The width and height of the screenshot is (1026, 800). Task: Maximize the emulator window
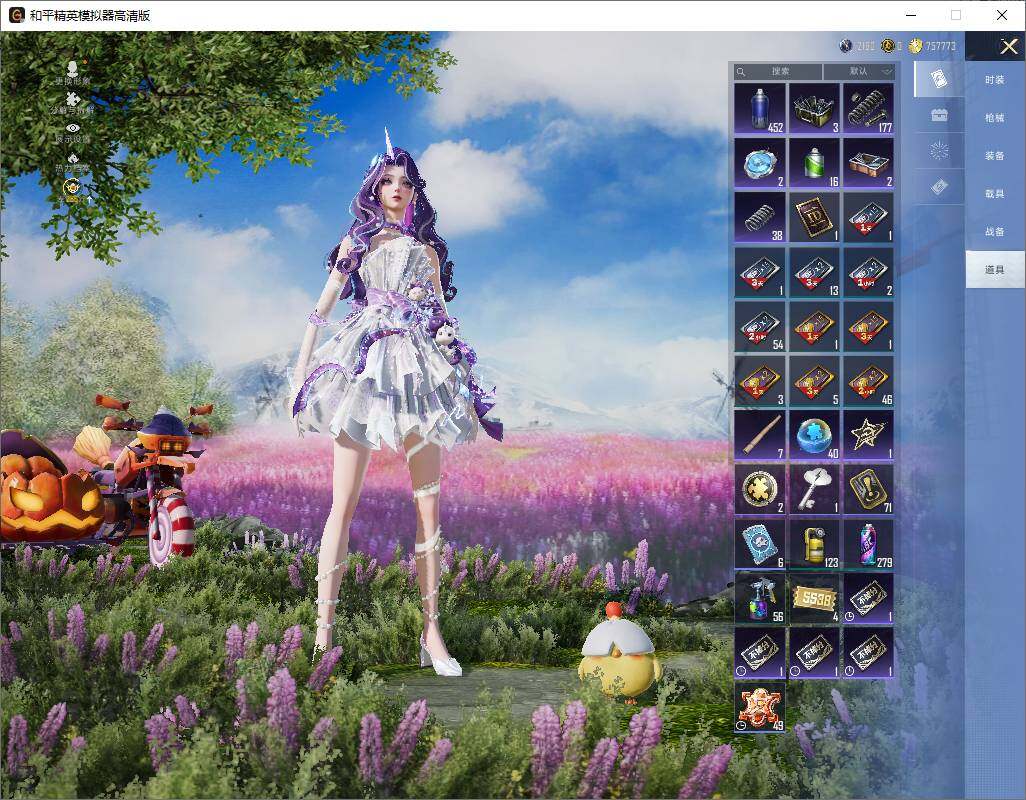coord(956,15)
